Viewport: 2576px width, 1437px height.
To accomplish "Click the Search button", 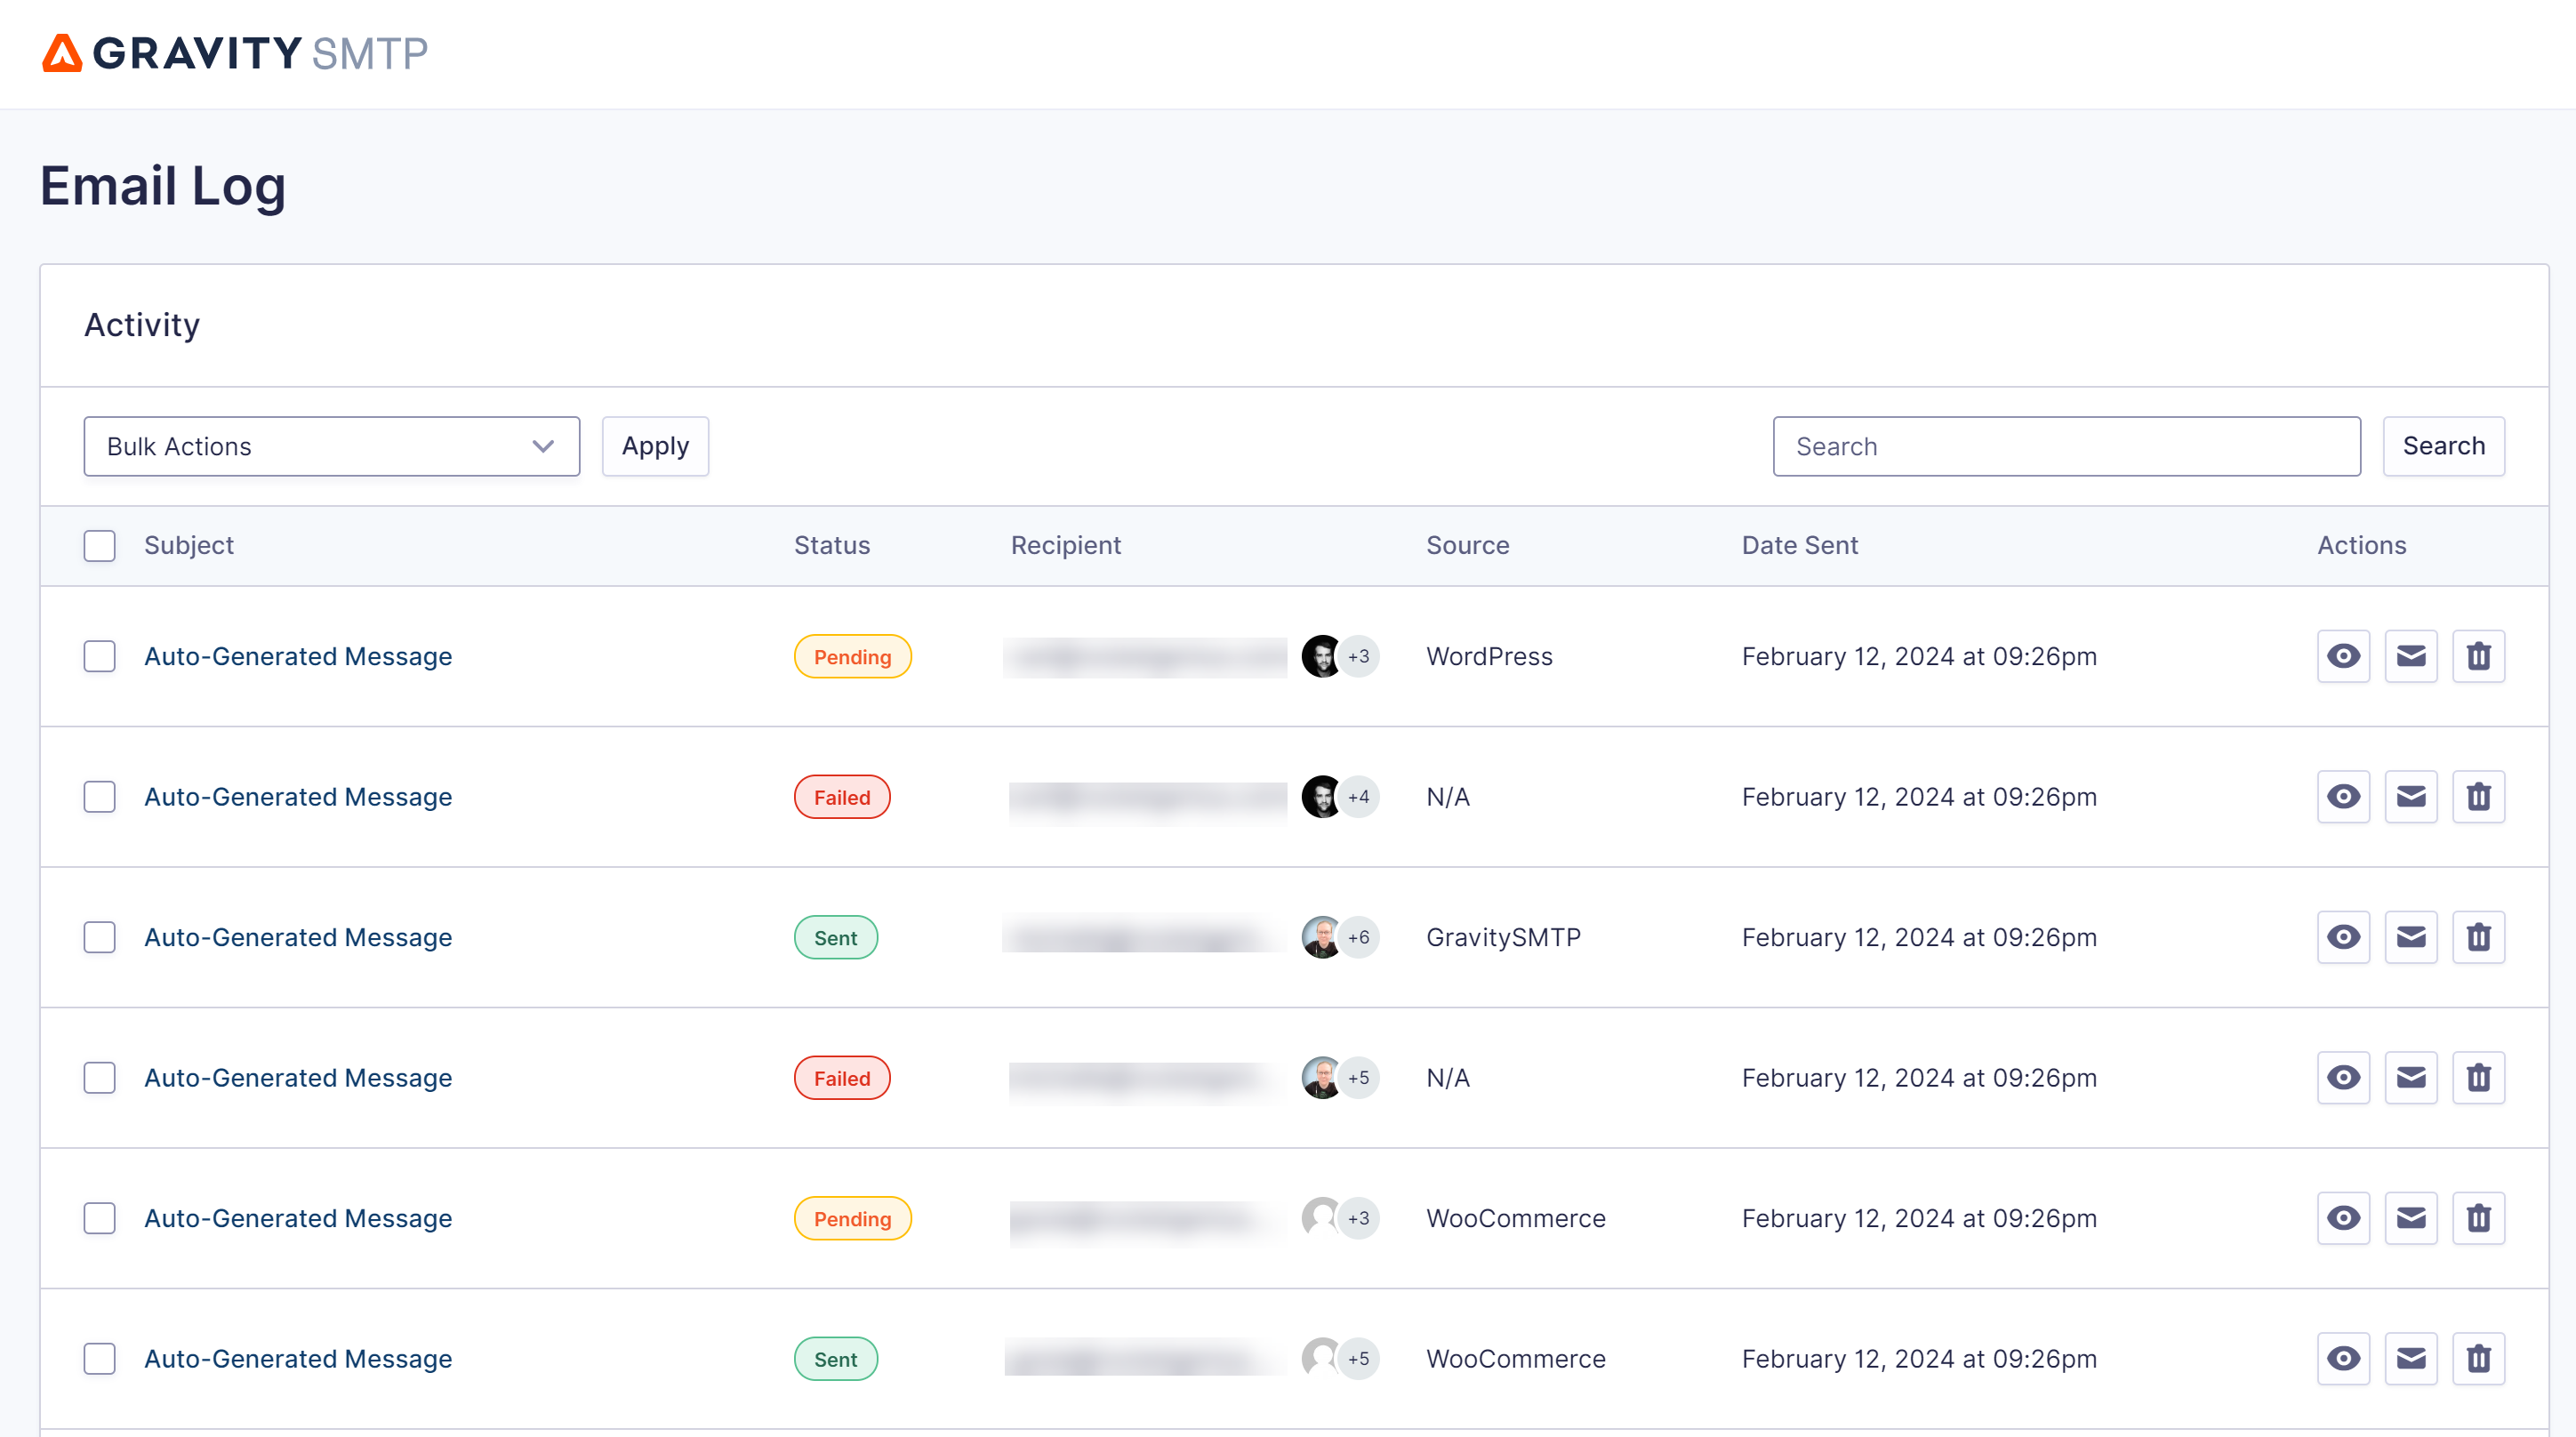I will click(2443, 446).
